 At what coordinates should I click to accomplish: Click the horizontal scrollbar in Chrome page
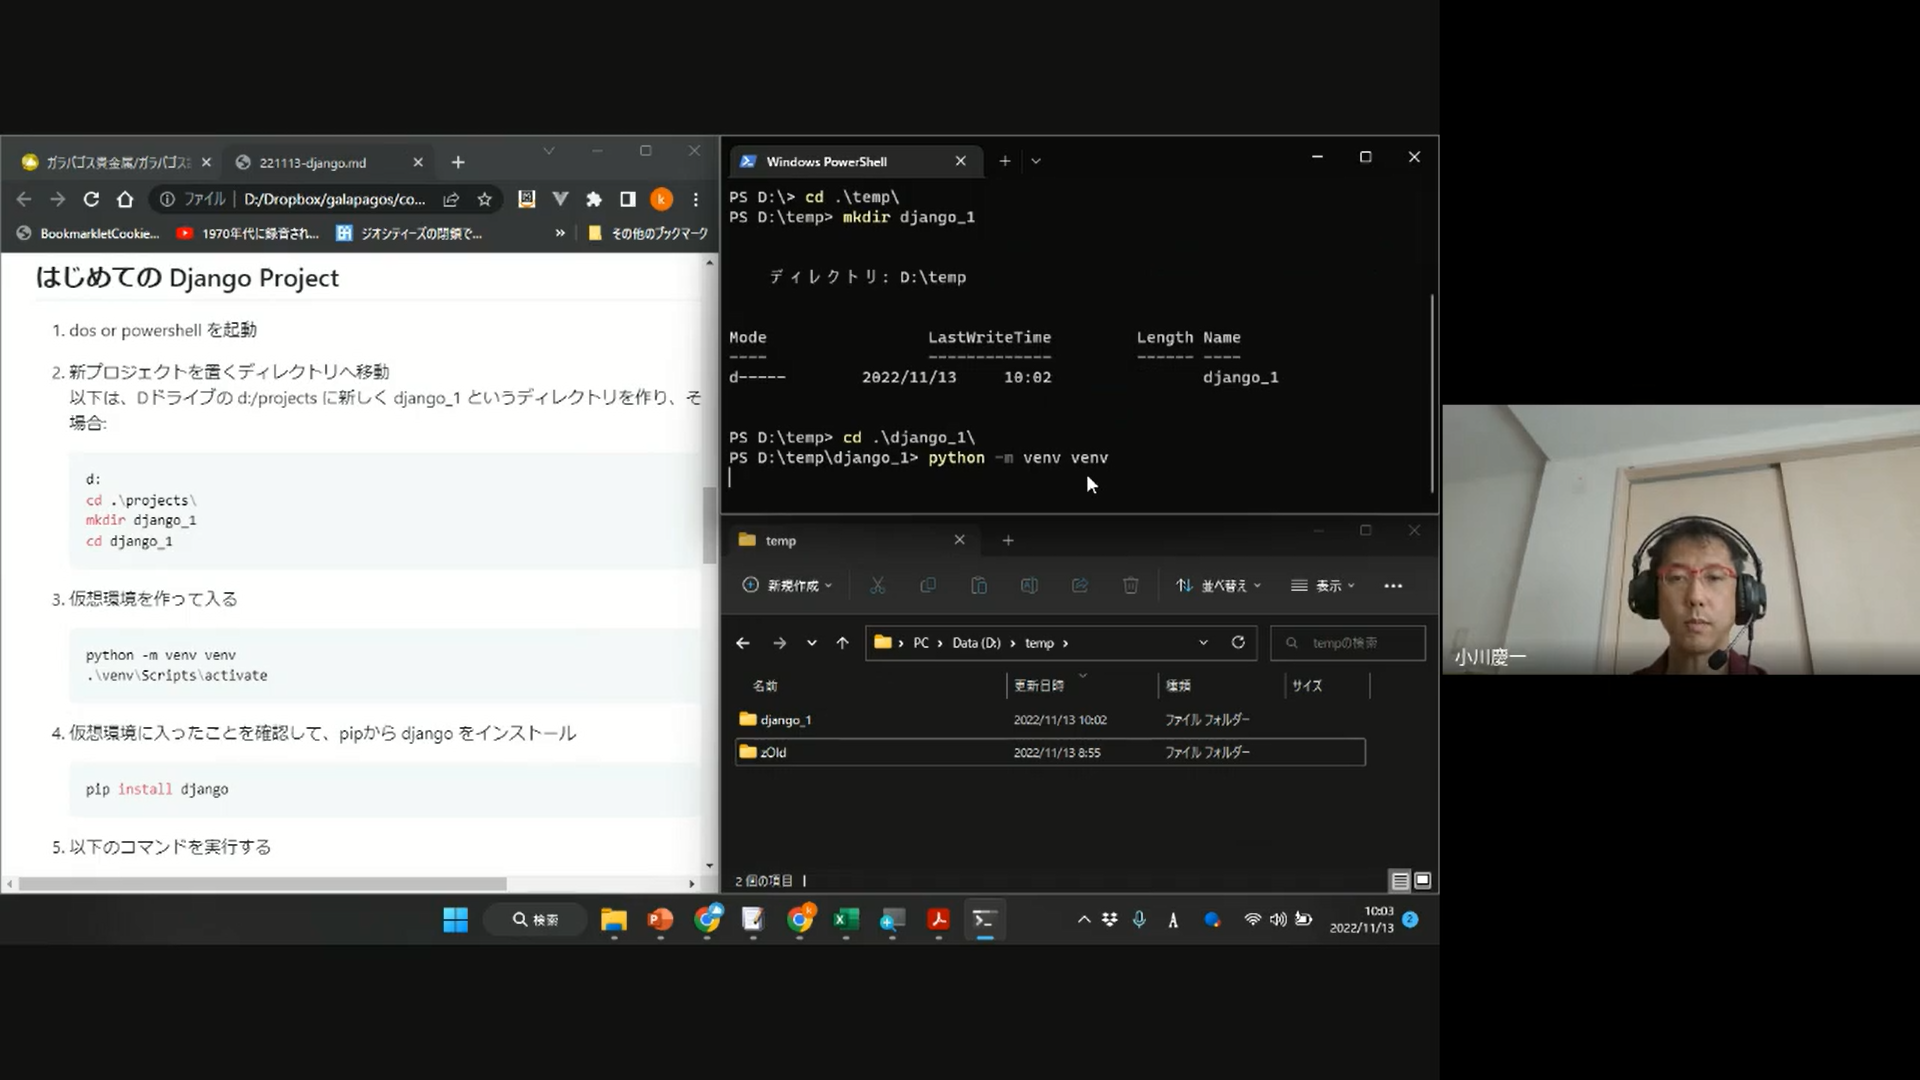(262, 884)
